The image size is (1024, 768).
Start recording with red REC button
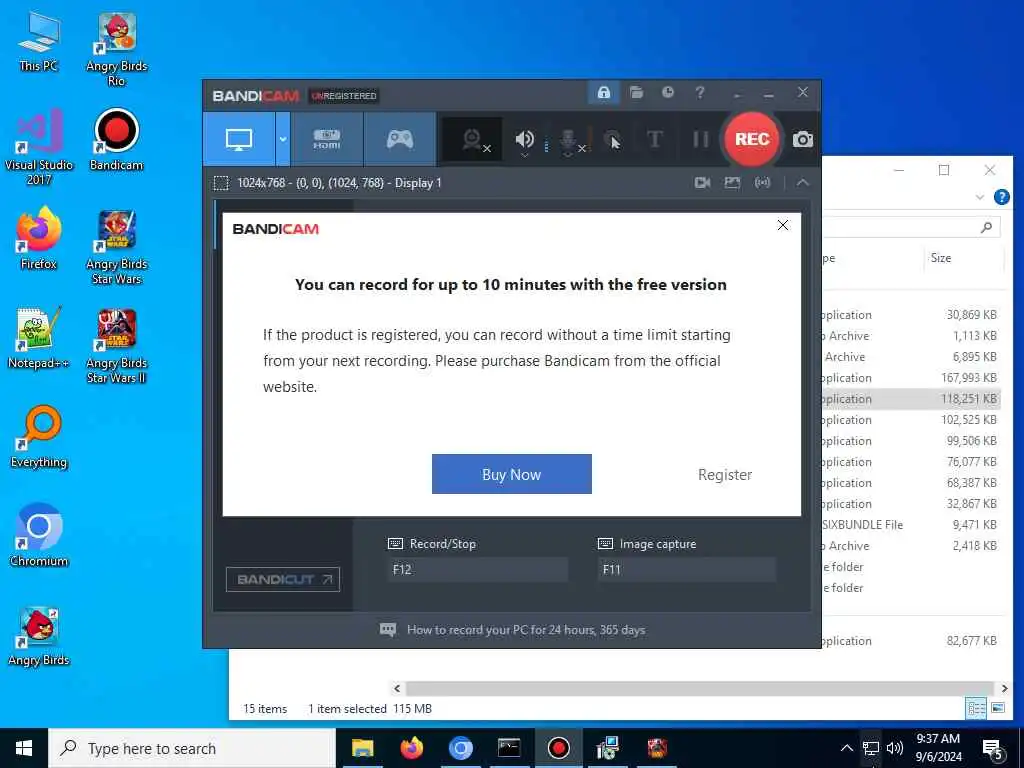pyautogui.click(x=752, y=139)
